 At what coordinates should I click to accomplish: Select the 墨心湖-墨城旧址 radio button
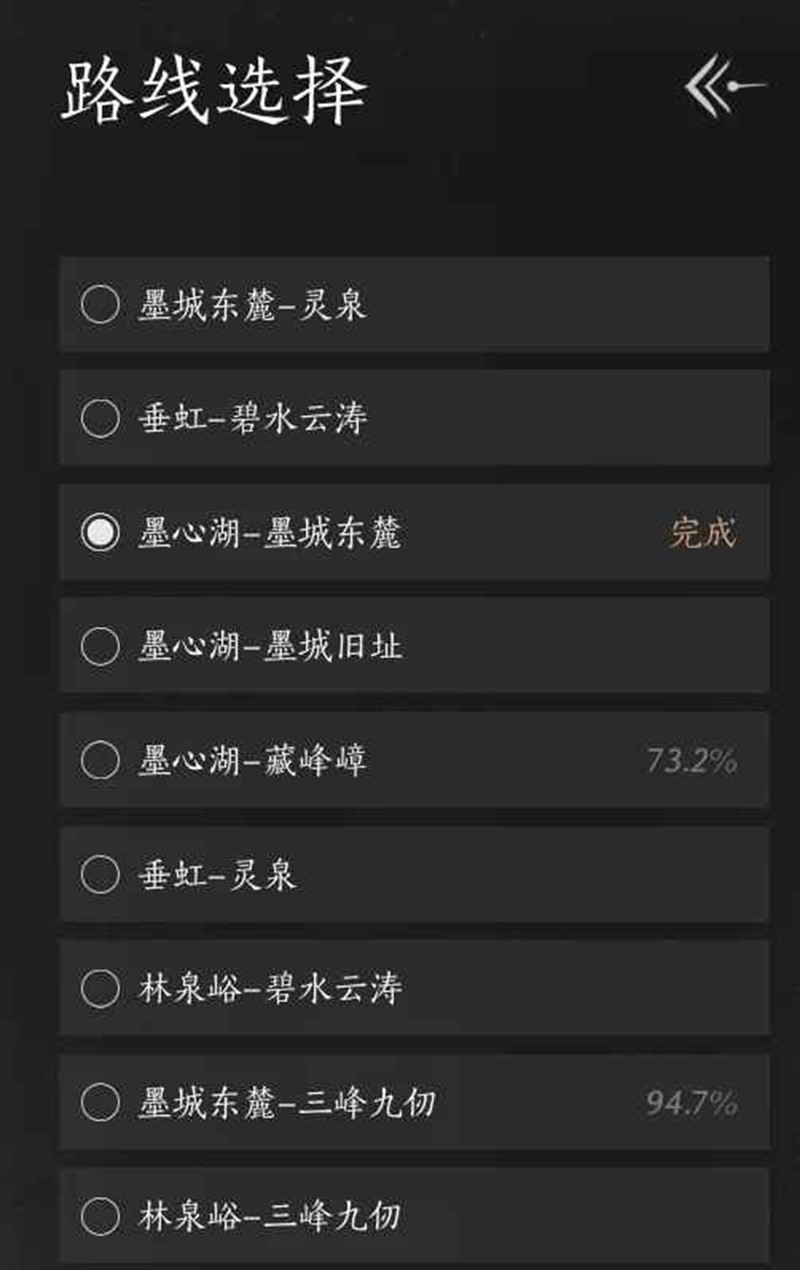[x=100, y=646]
